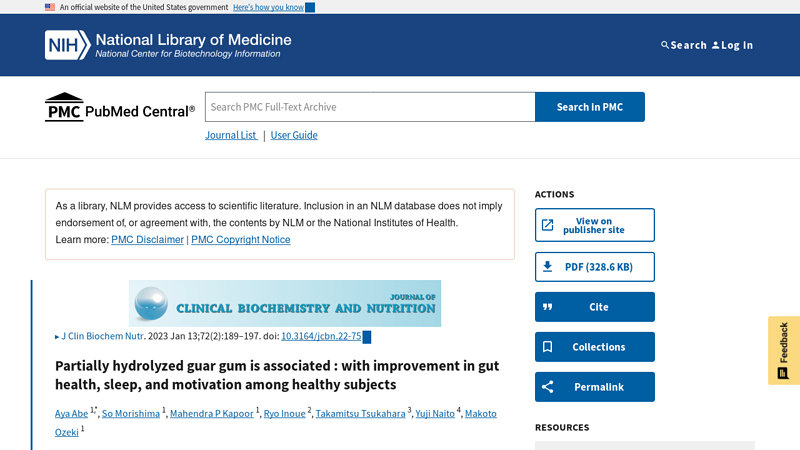Copy the DOI using icon beside it

point(367,337)
